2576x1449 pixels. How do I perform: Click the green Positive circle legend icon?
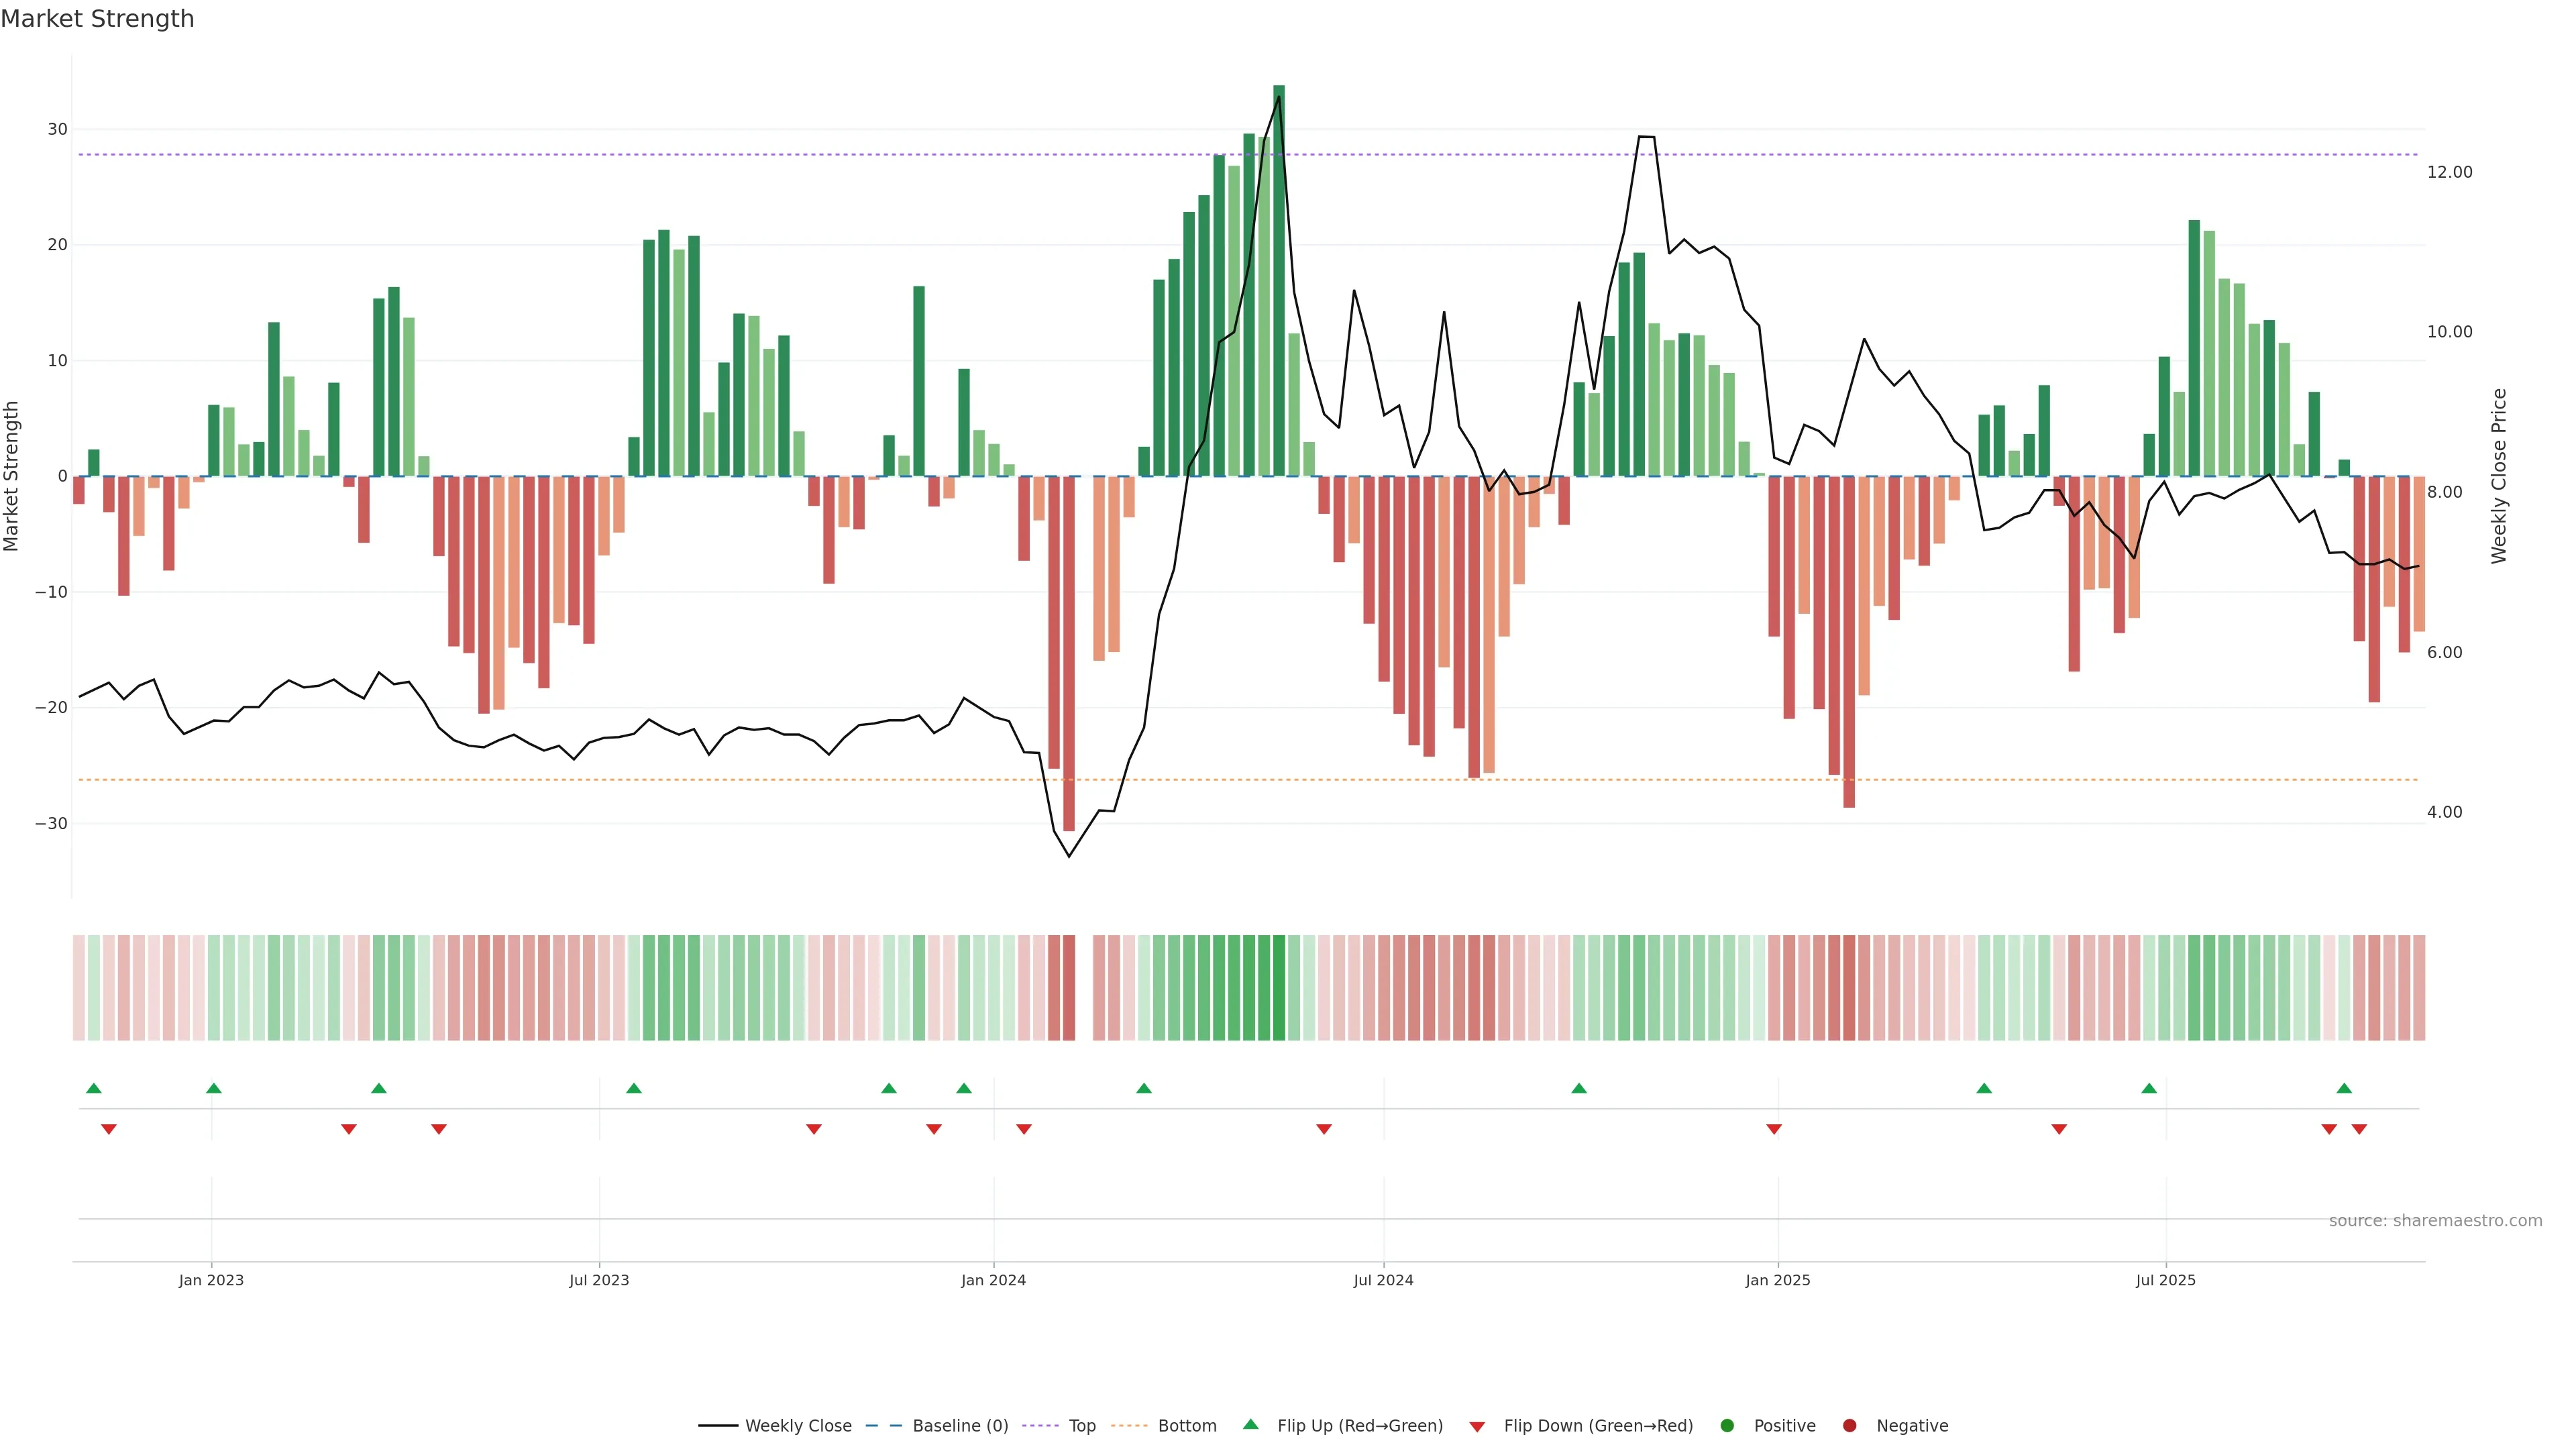coord(1726,1425)
